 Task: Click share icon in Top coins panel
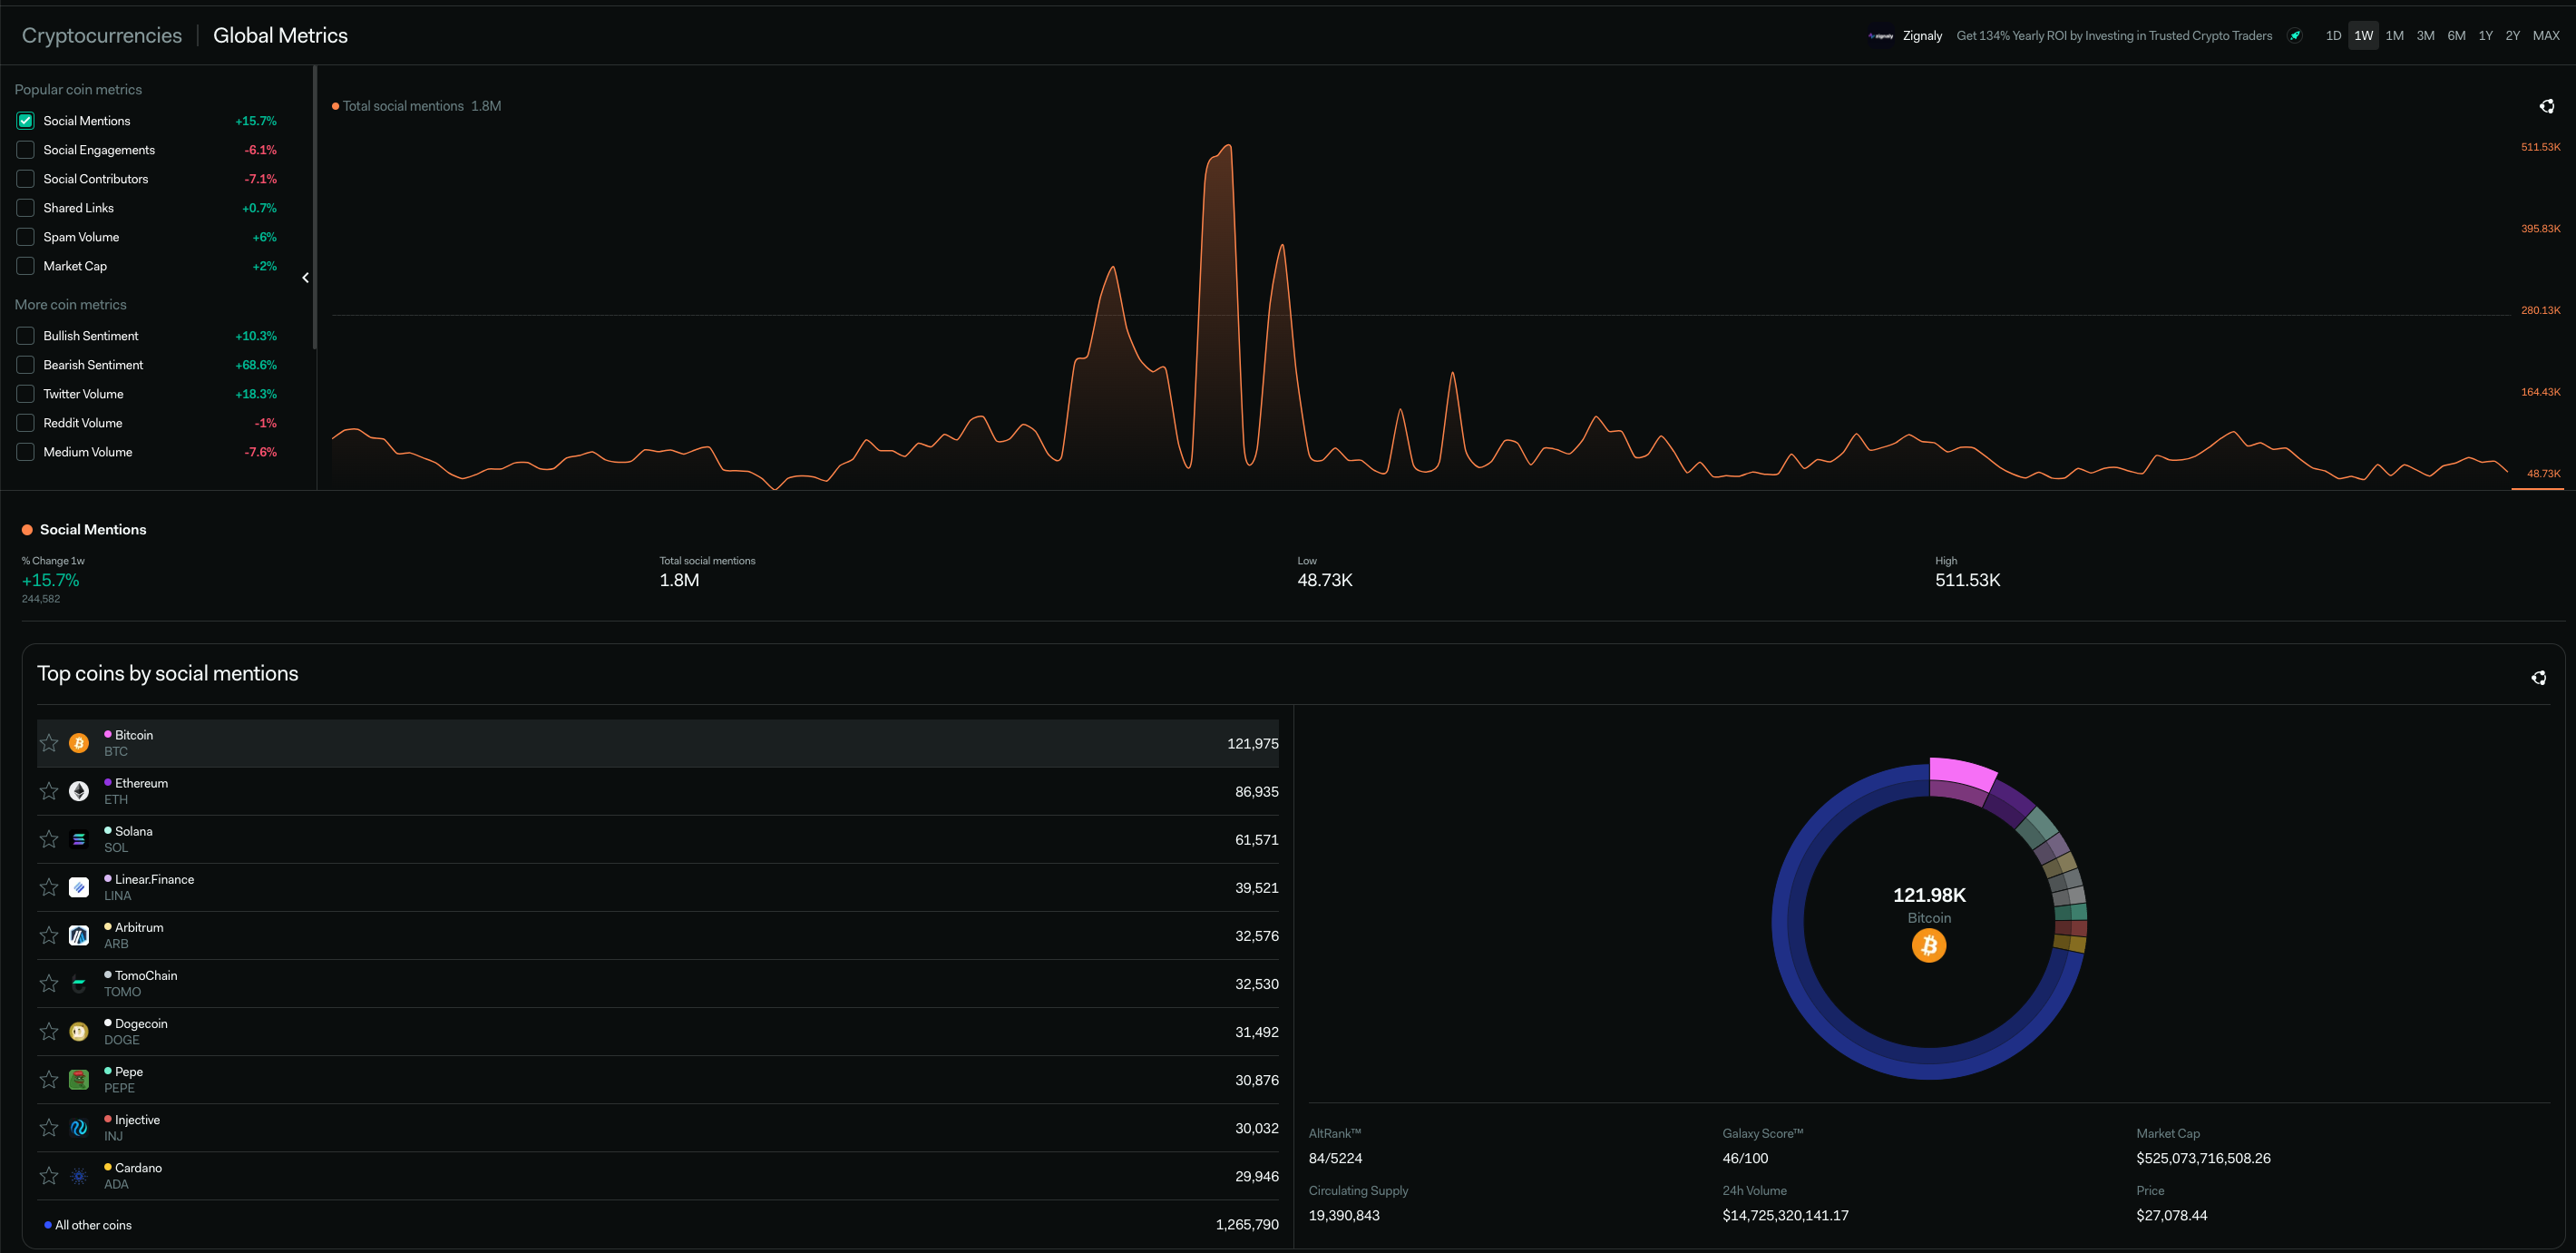(x=2538, y=678)
